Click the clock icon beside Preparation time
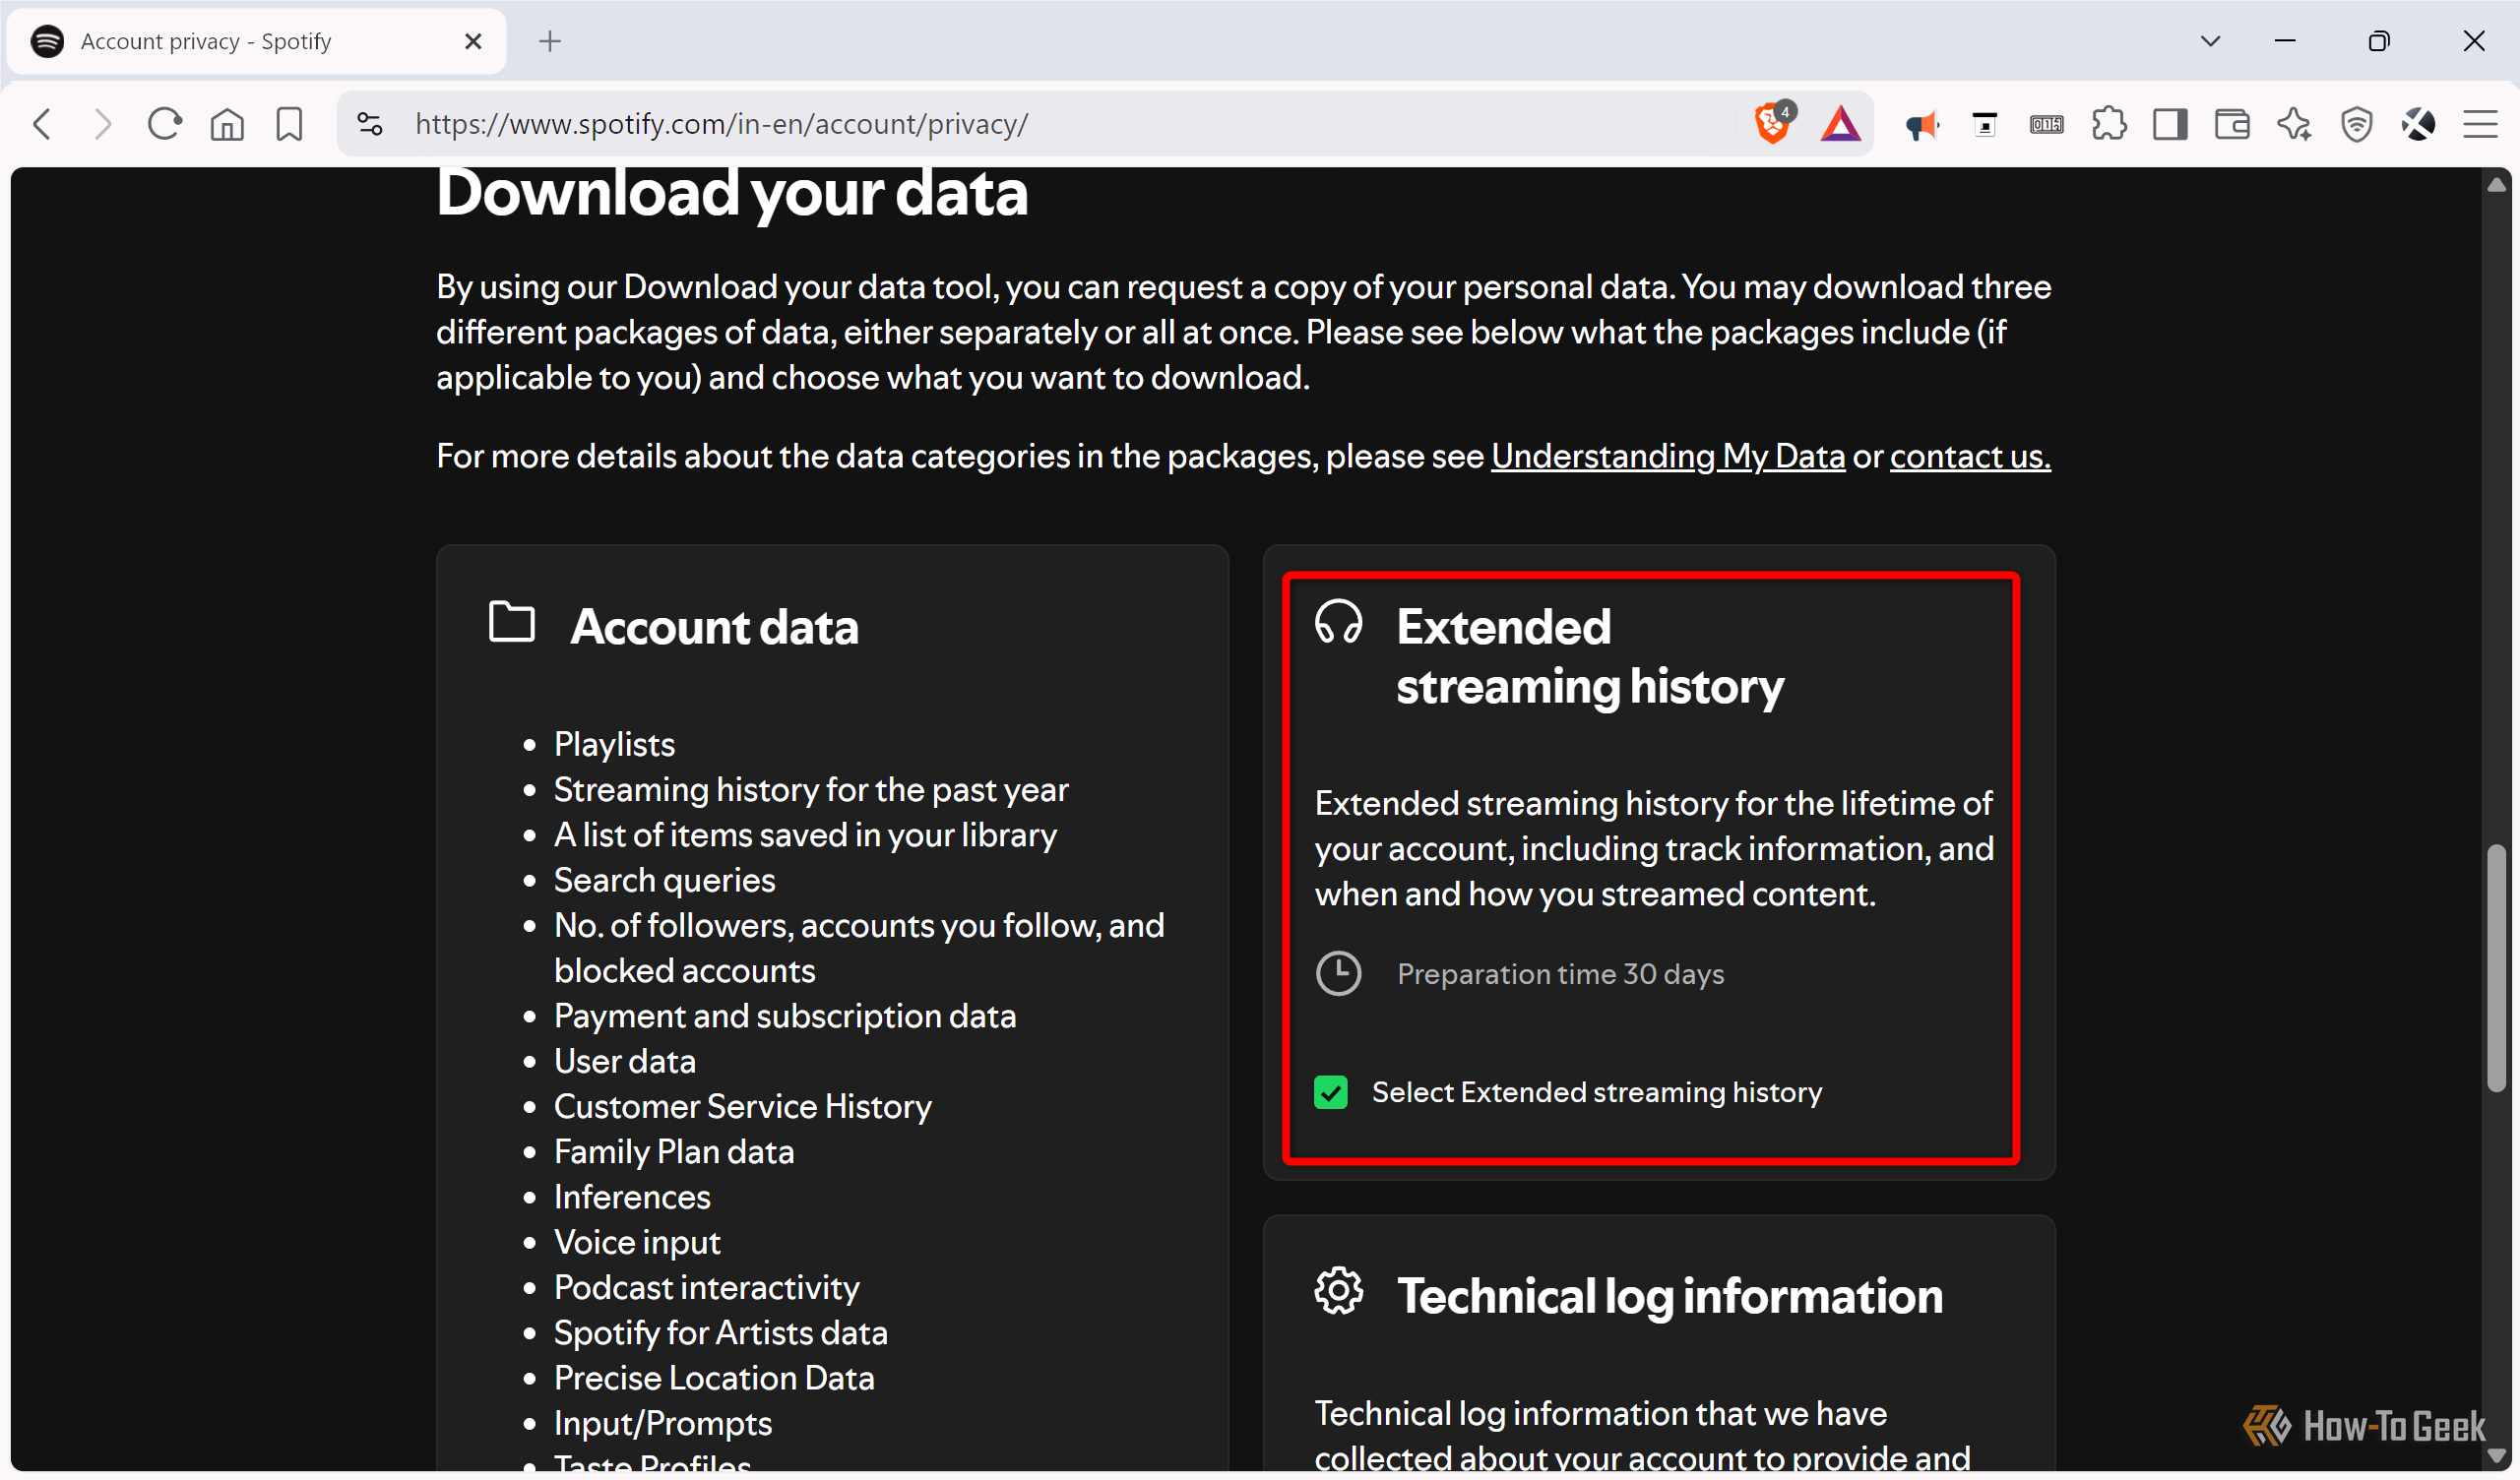Screen dimensions: 2520x1480 coord(1338,974)
